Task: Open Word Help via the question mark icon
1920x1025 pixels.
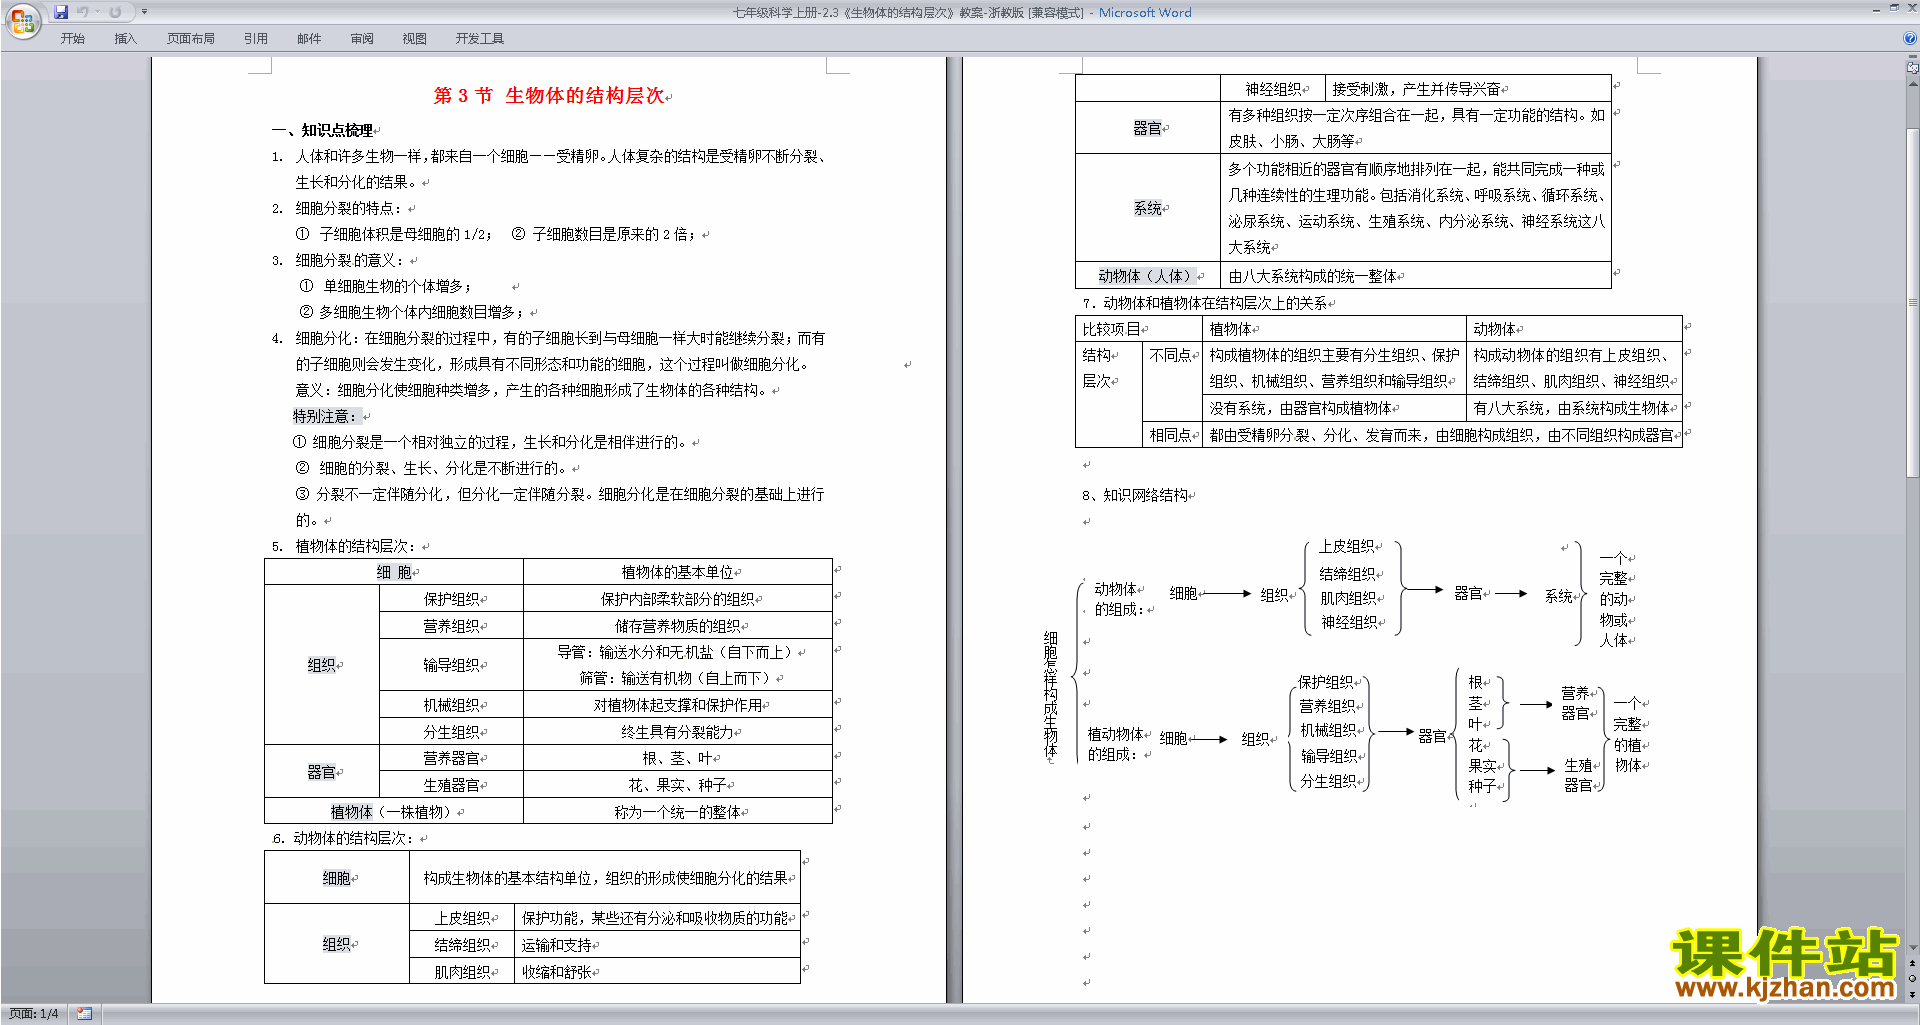Action: pyautogui.click(x=1909, y=39)
